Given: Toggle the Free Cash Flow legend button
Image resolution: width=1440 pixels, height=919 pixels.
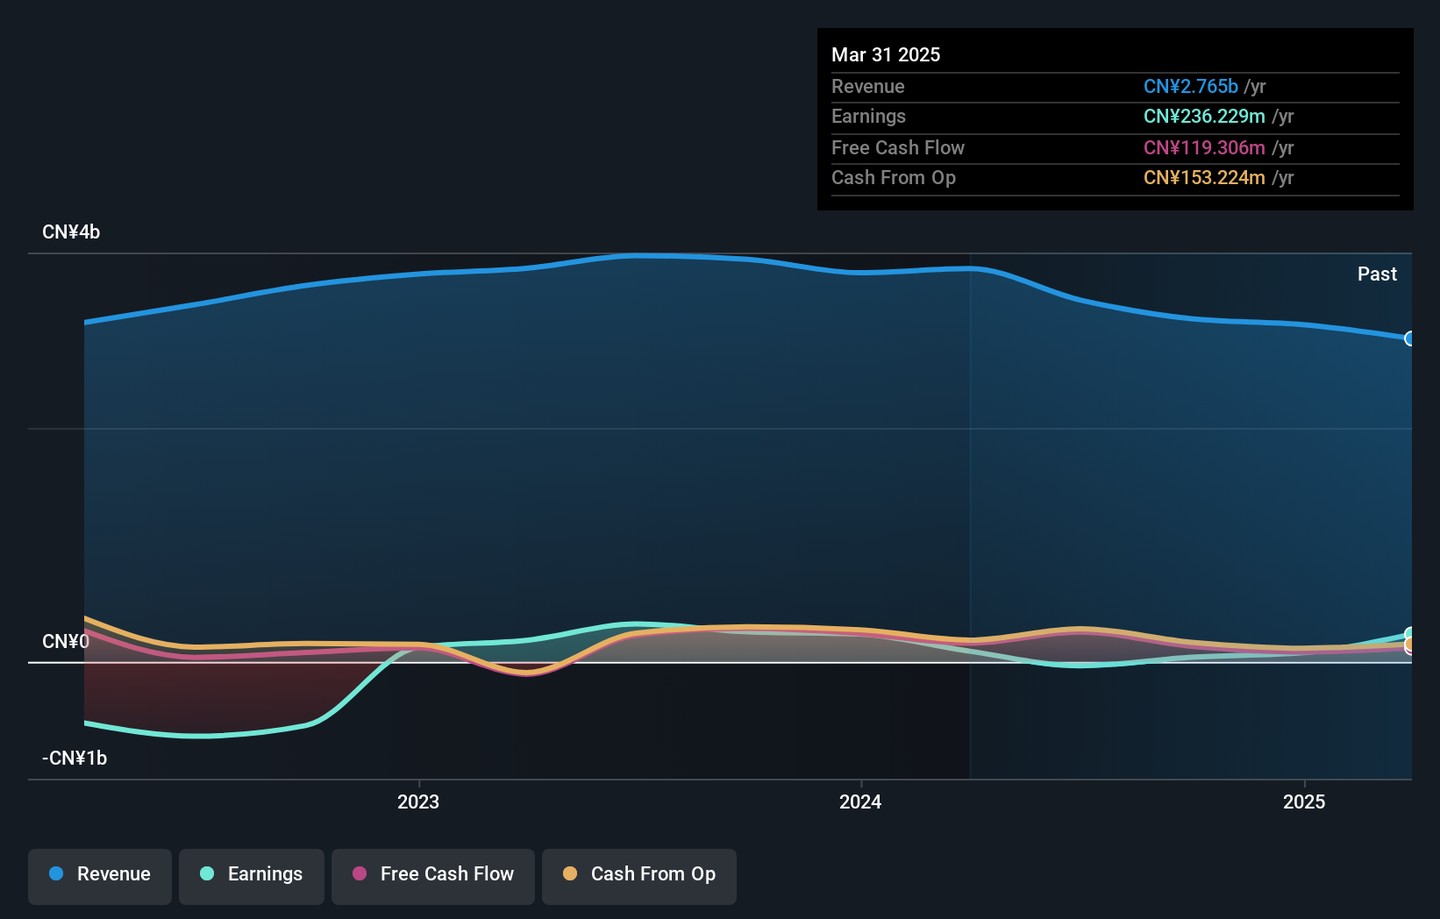Looking at the screenshot, I should (x=433, y=875).
